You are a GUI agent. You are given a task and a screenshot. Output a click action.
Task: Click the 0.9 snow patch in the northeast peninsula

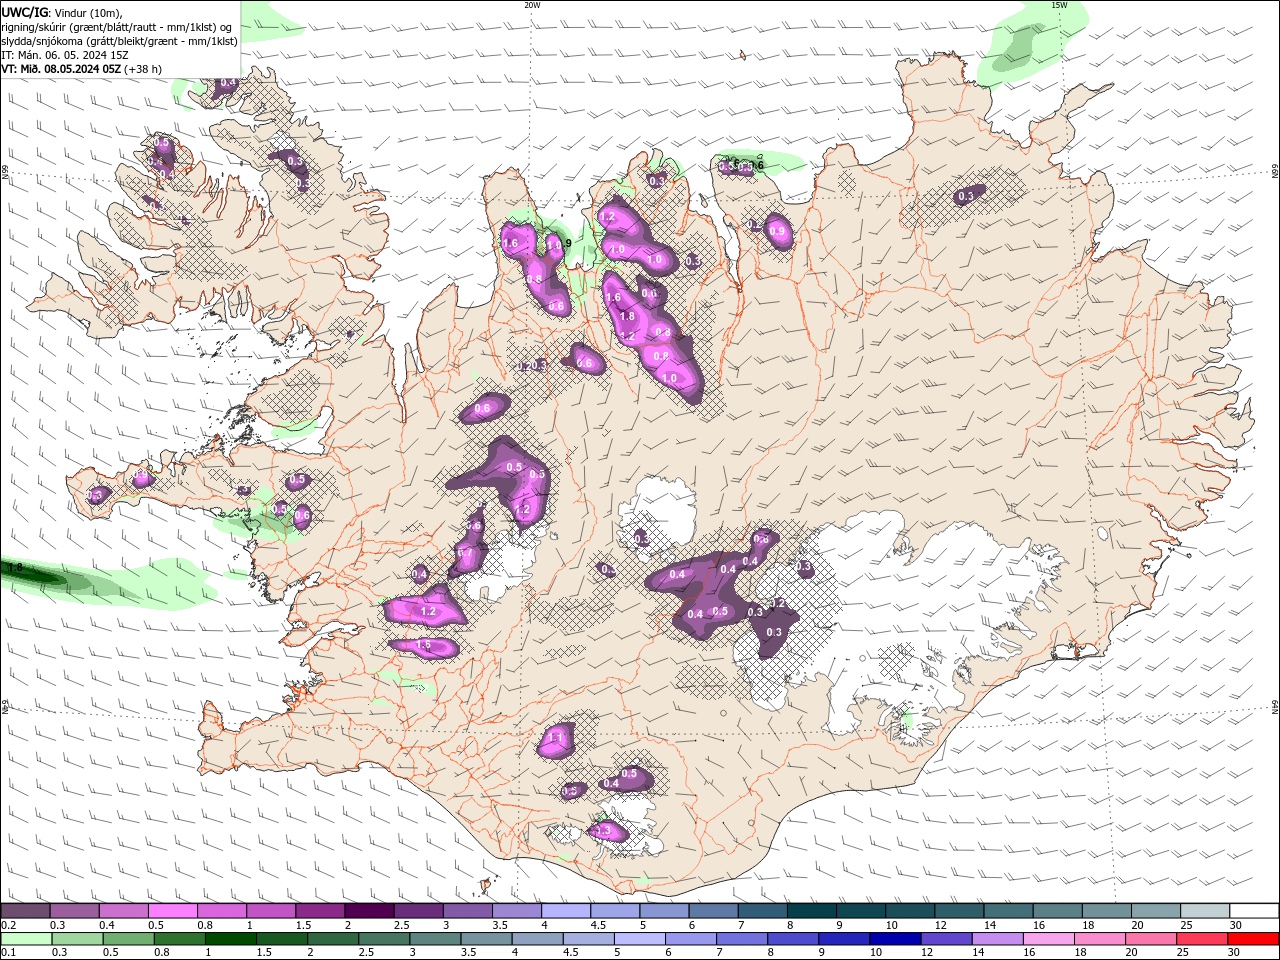tap(778, 231)
